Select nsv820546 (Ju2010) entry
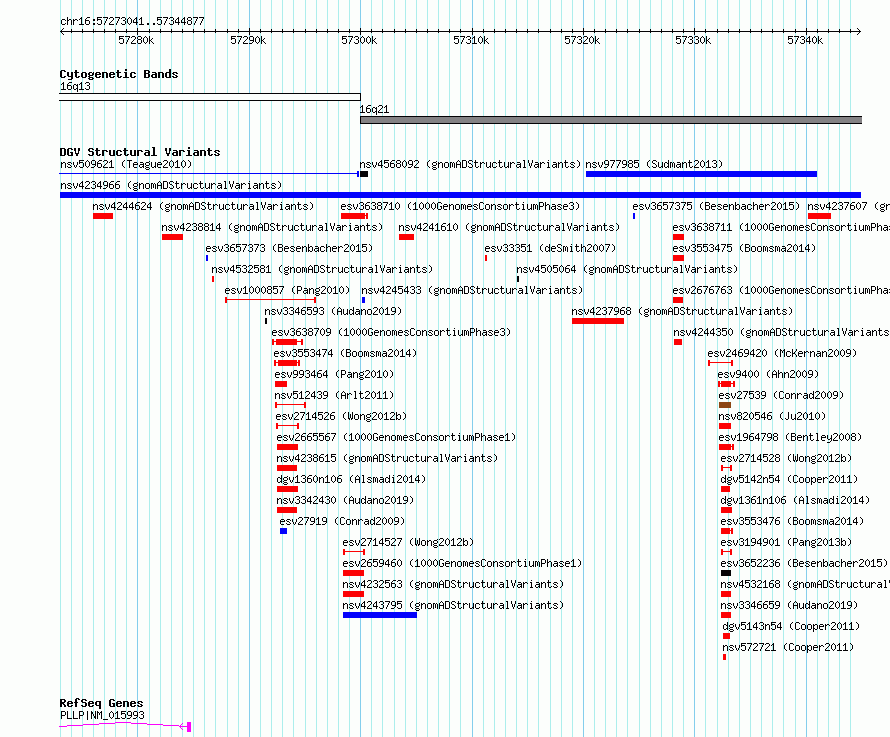 (772, 416)
